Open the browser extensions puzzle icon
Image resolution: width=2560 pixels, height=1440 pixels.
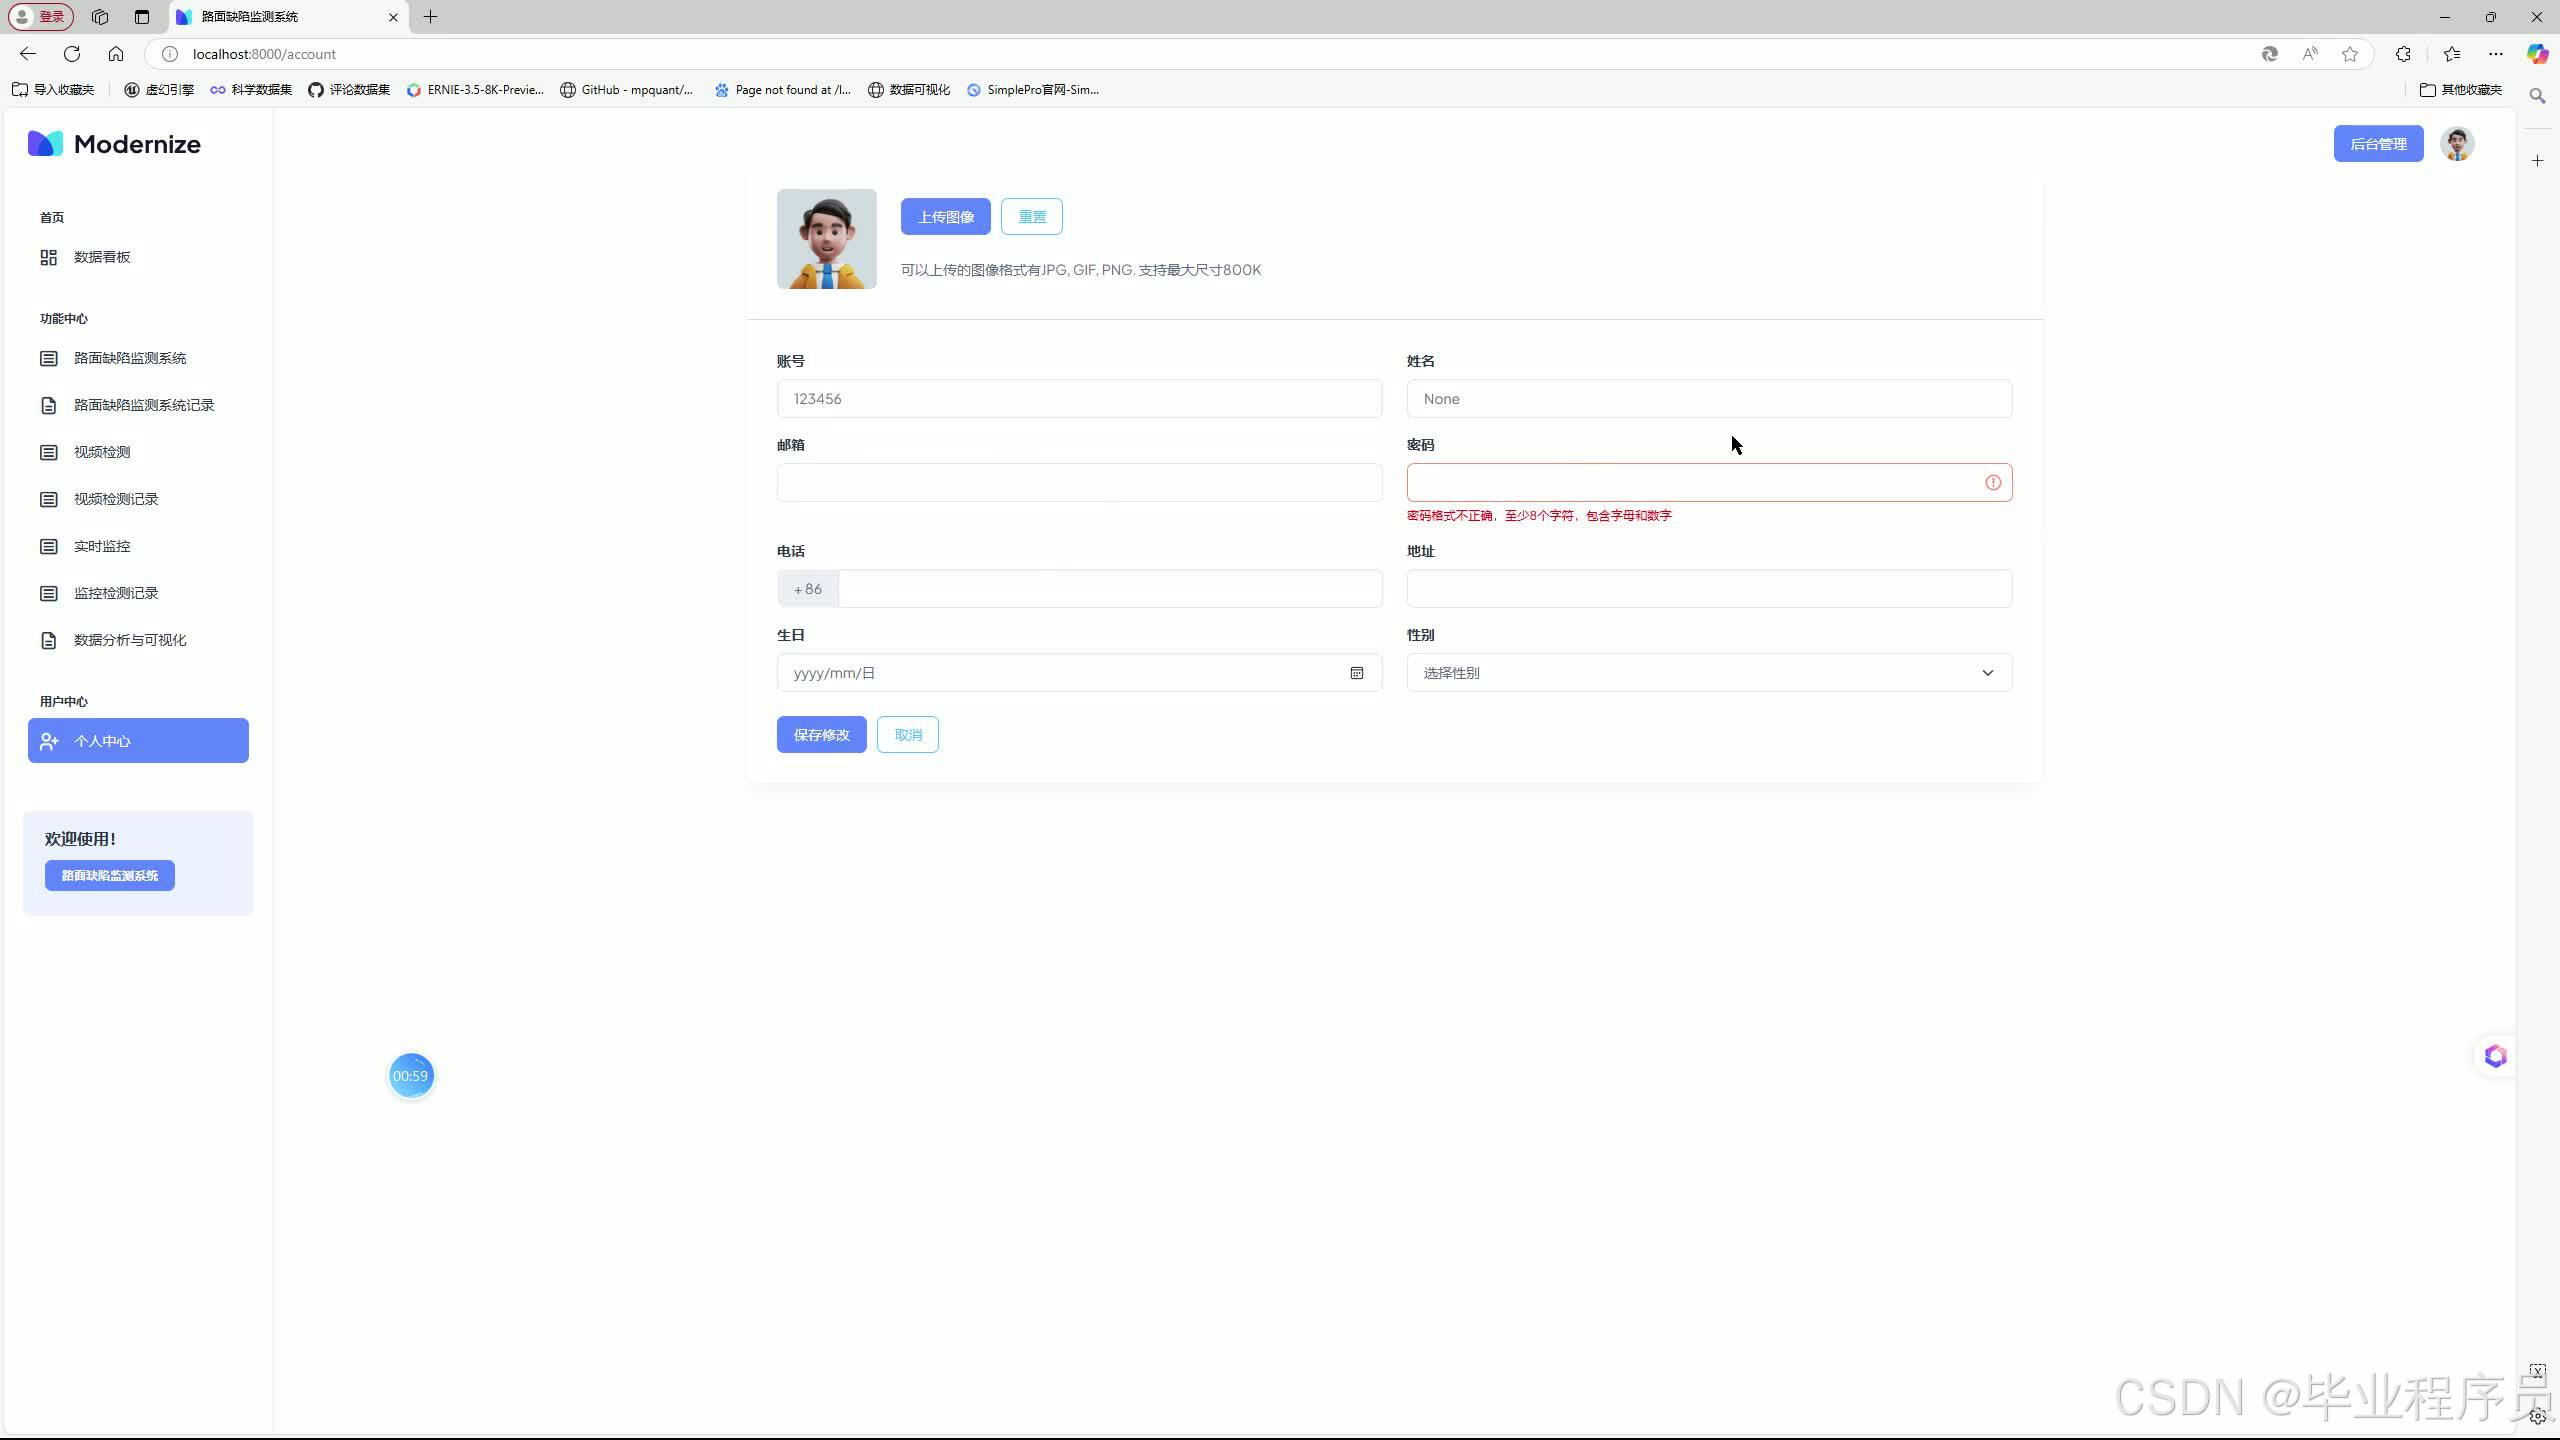coord(2403,54)
